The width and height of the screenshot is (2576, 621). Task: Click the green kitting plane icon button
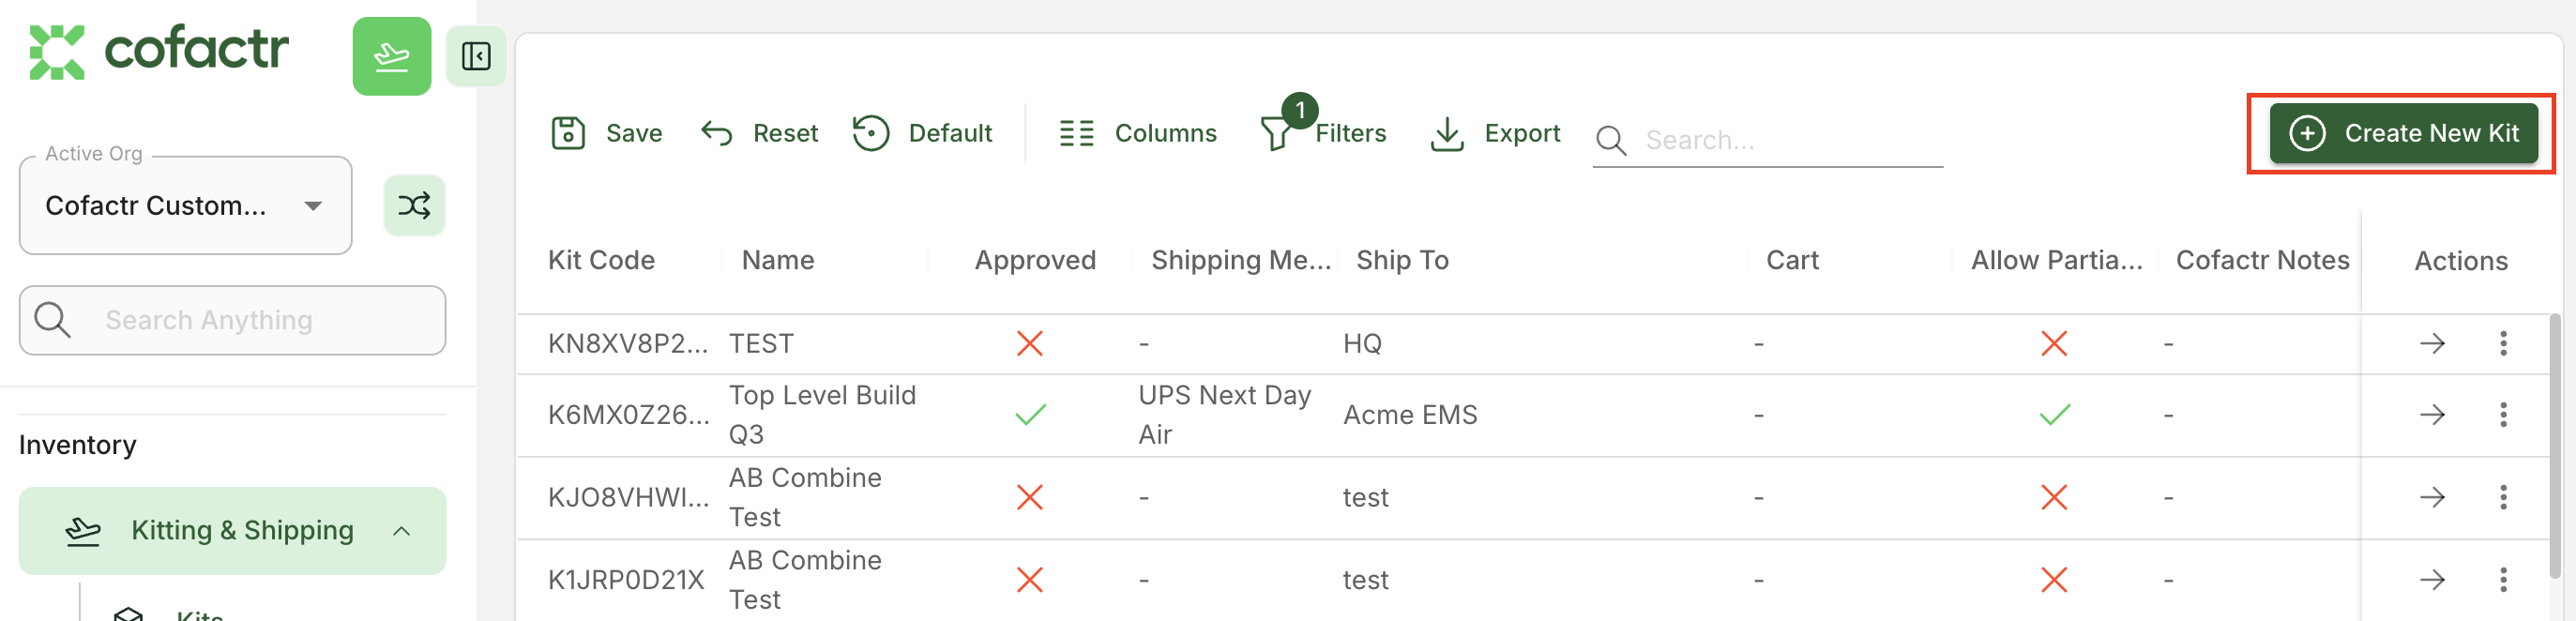click(x=391, y=56)
